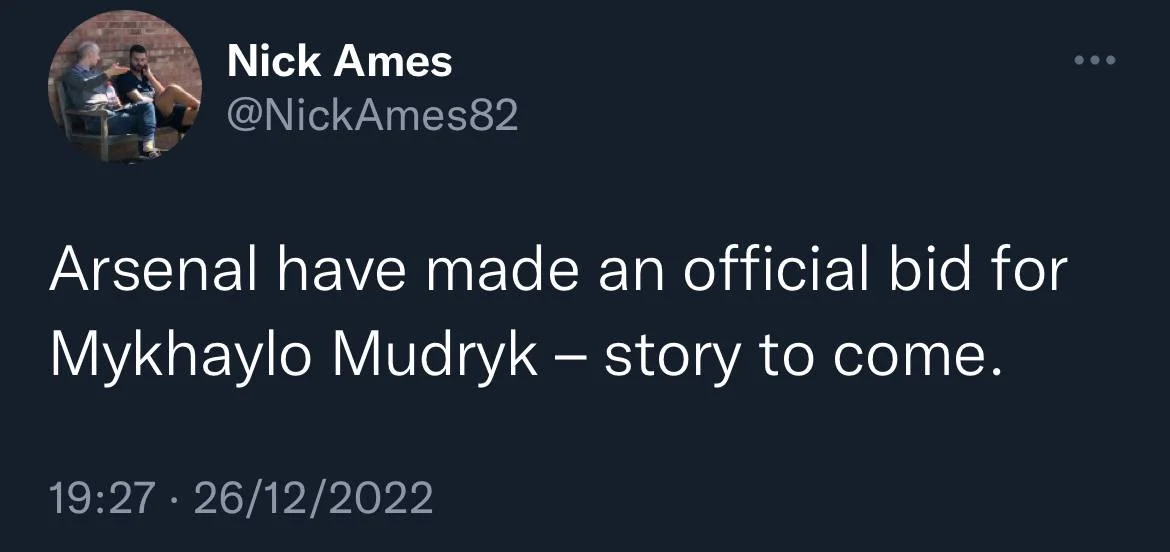Image resolution: width=1170 pixels, height=552 pixels.
Task: Click the word Arsenal in the tweet
Action: [140, 273]
